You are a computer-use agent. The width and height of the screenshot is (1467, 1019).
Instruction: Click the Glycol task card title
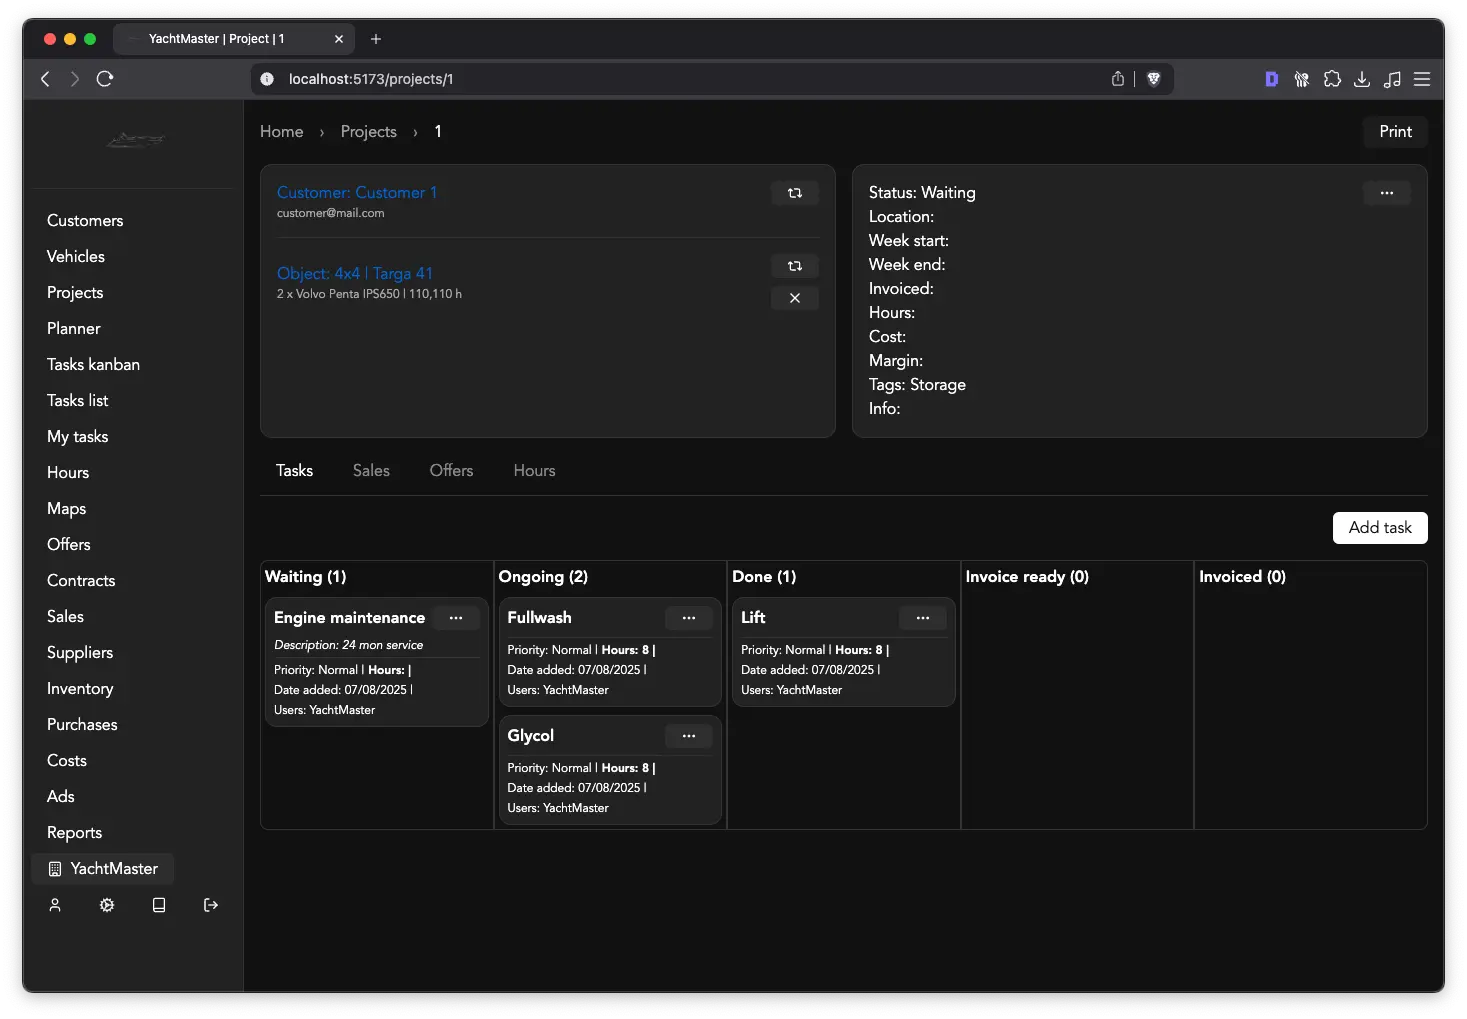tap(530, 736)
